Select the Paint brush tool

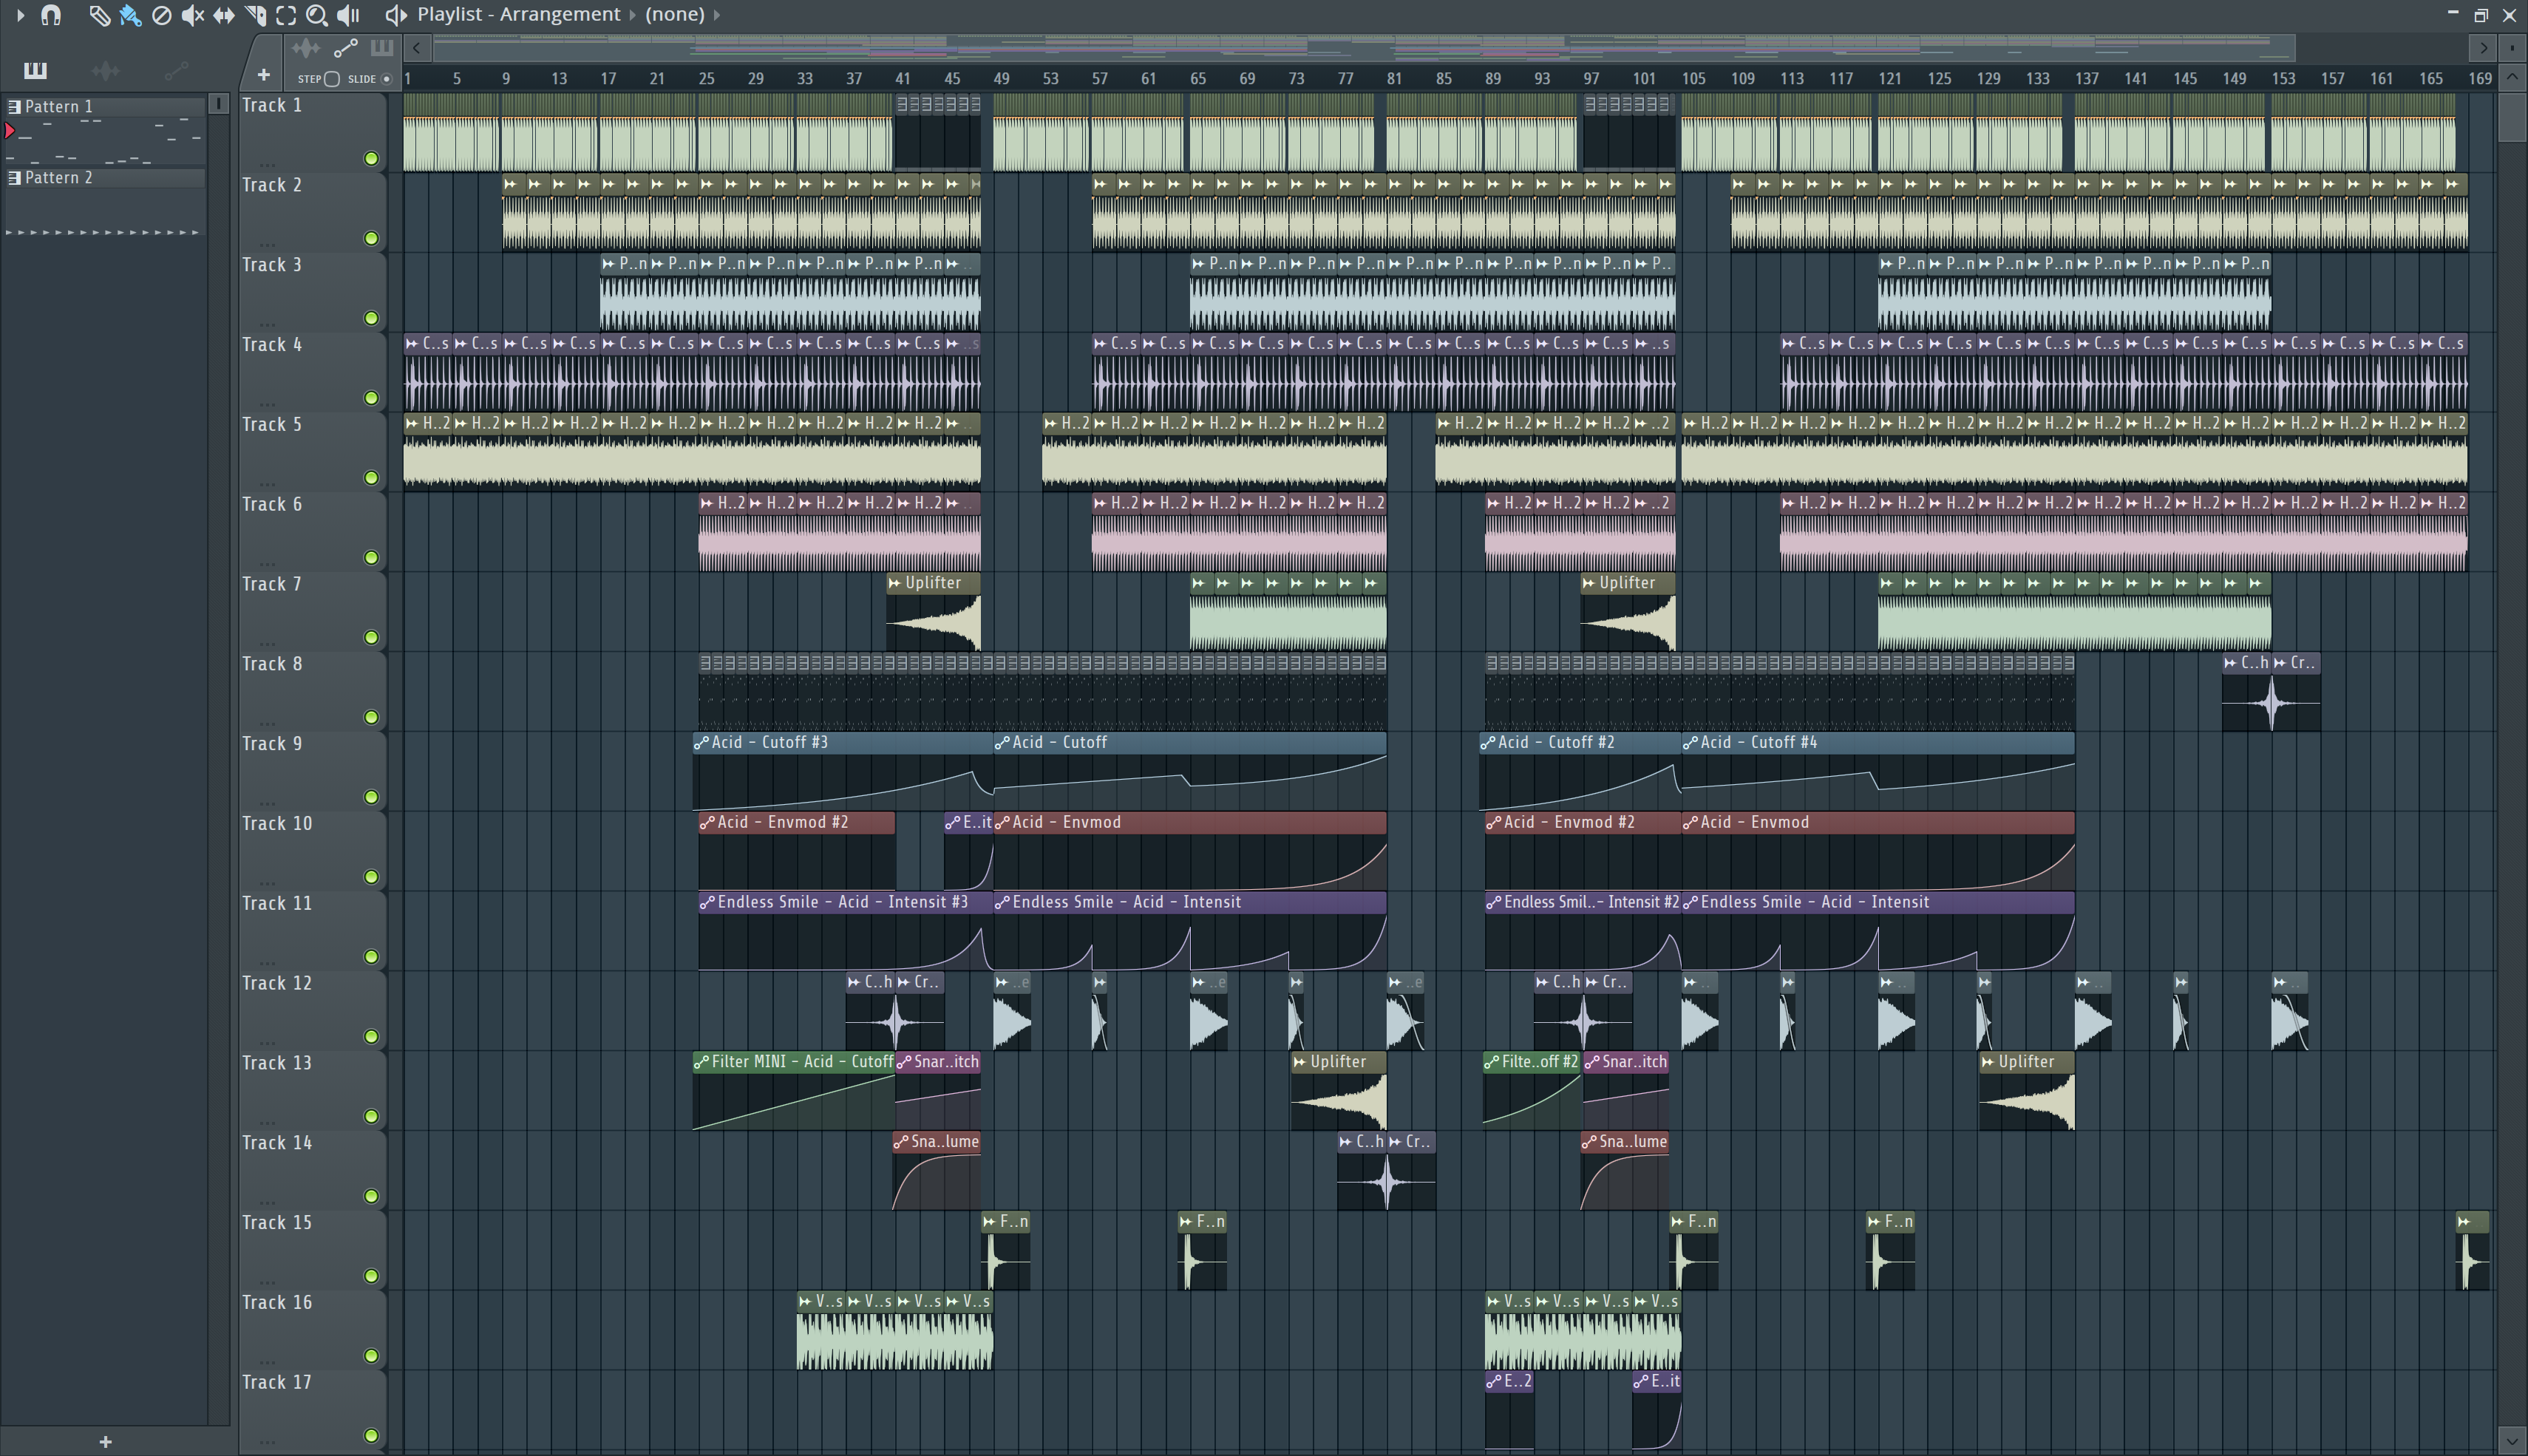pyautogui.click(x=130, y=15)
